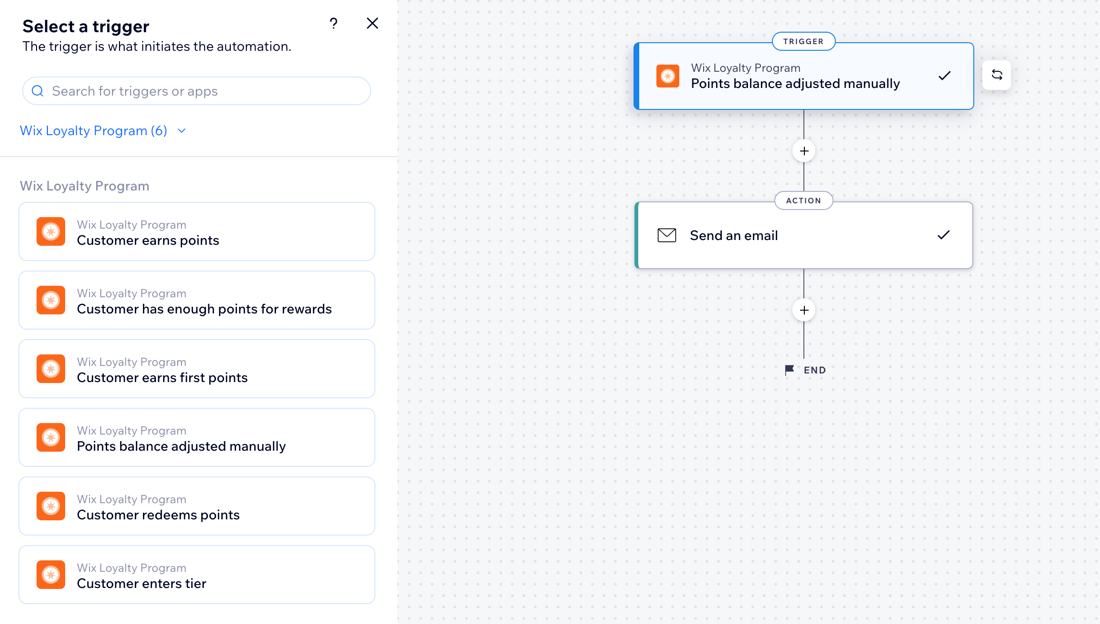
Task: Open the Send an email action card
Action: [804, 235]
